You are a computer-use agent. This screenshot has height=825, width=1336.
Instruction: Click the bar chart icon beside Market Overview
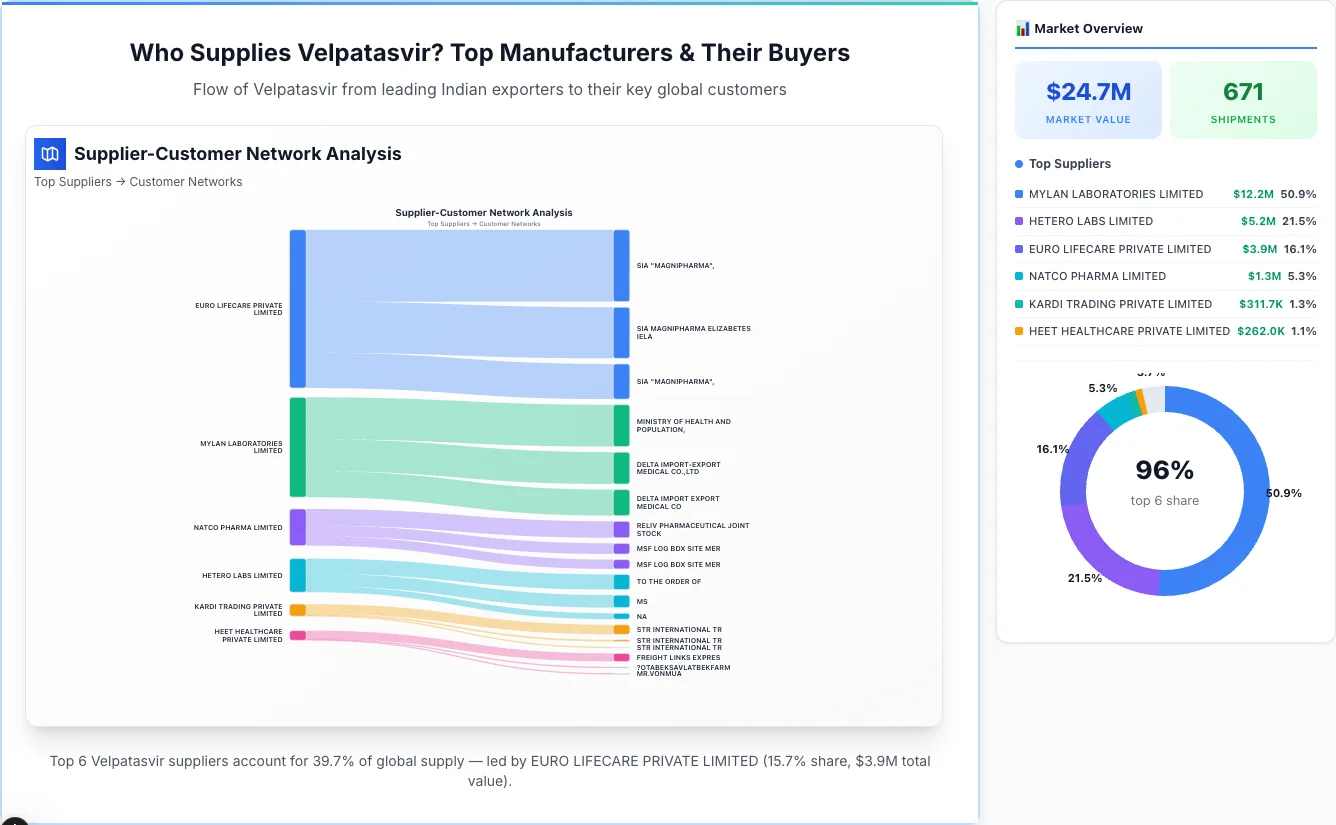pos(1021,28)
